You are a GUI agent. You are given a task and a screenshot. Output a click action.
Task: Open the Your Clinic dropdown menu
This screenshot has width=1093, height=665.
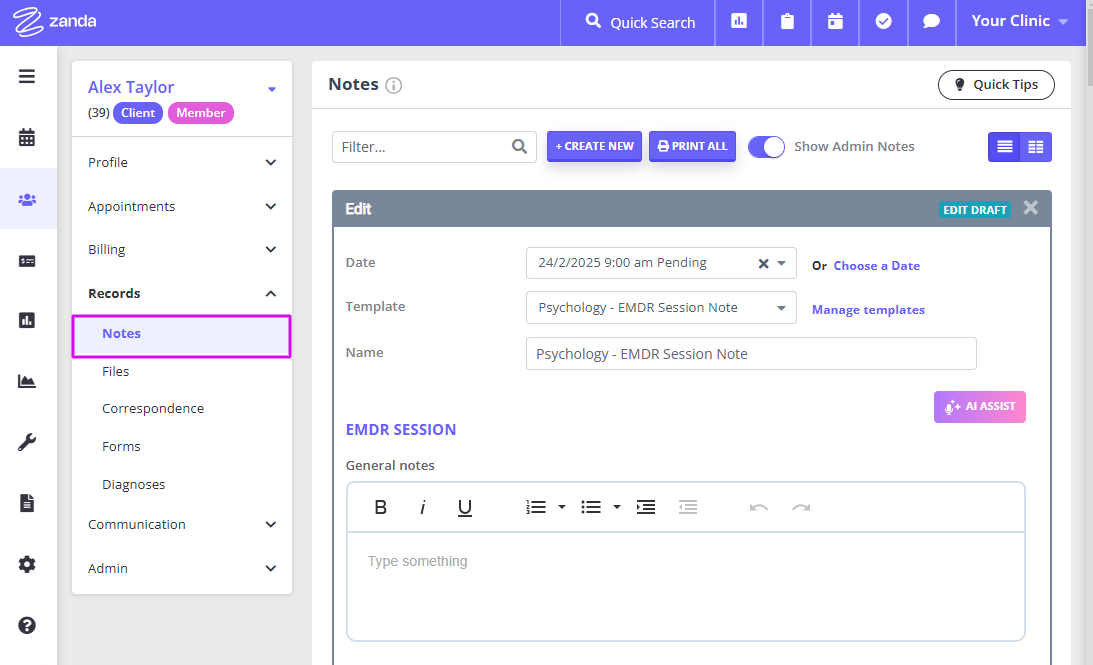pyautogui.click(x=1019, y=22)
